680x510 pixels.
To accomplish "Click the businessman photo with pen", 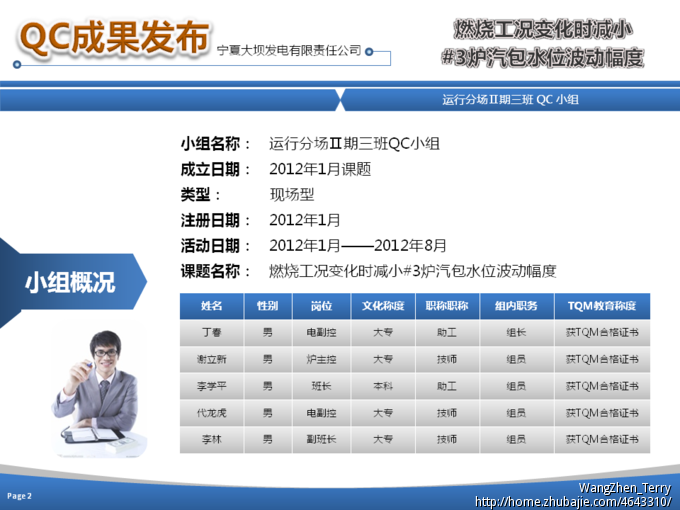I will point(96,388).
